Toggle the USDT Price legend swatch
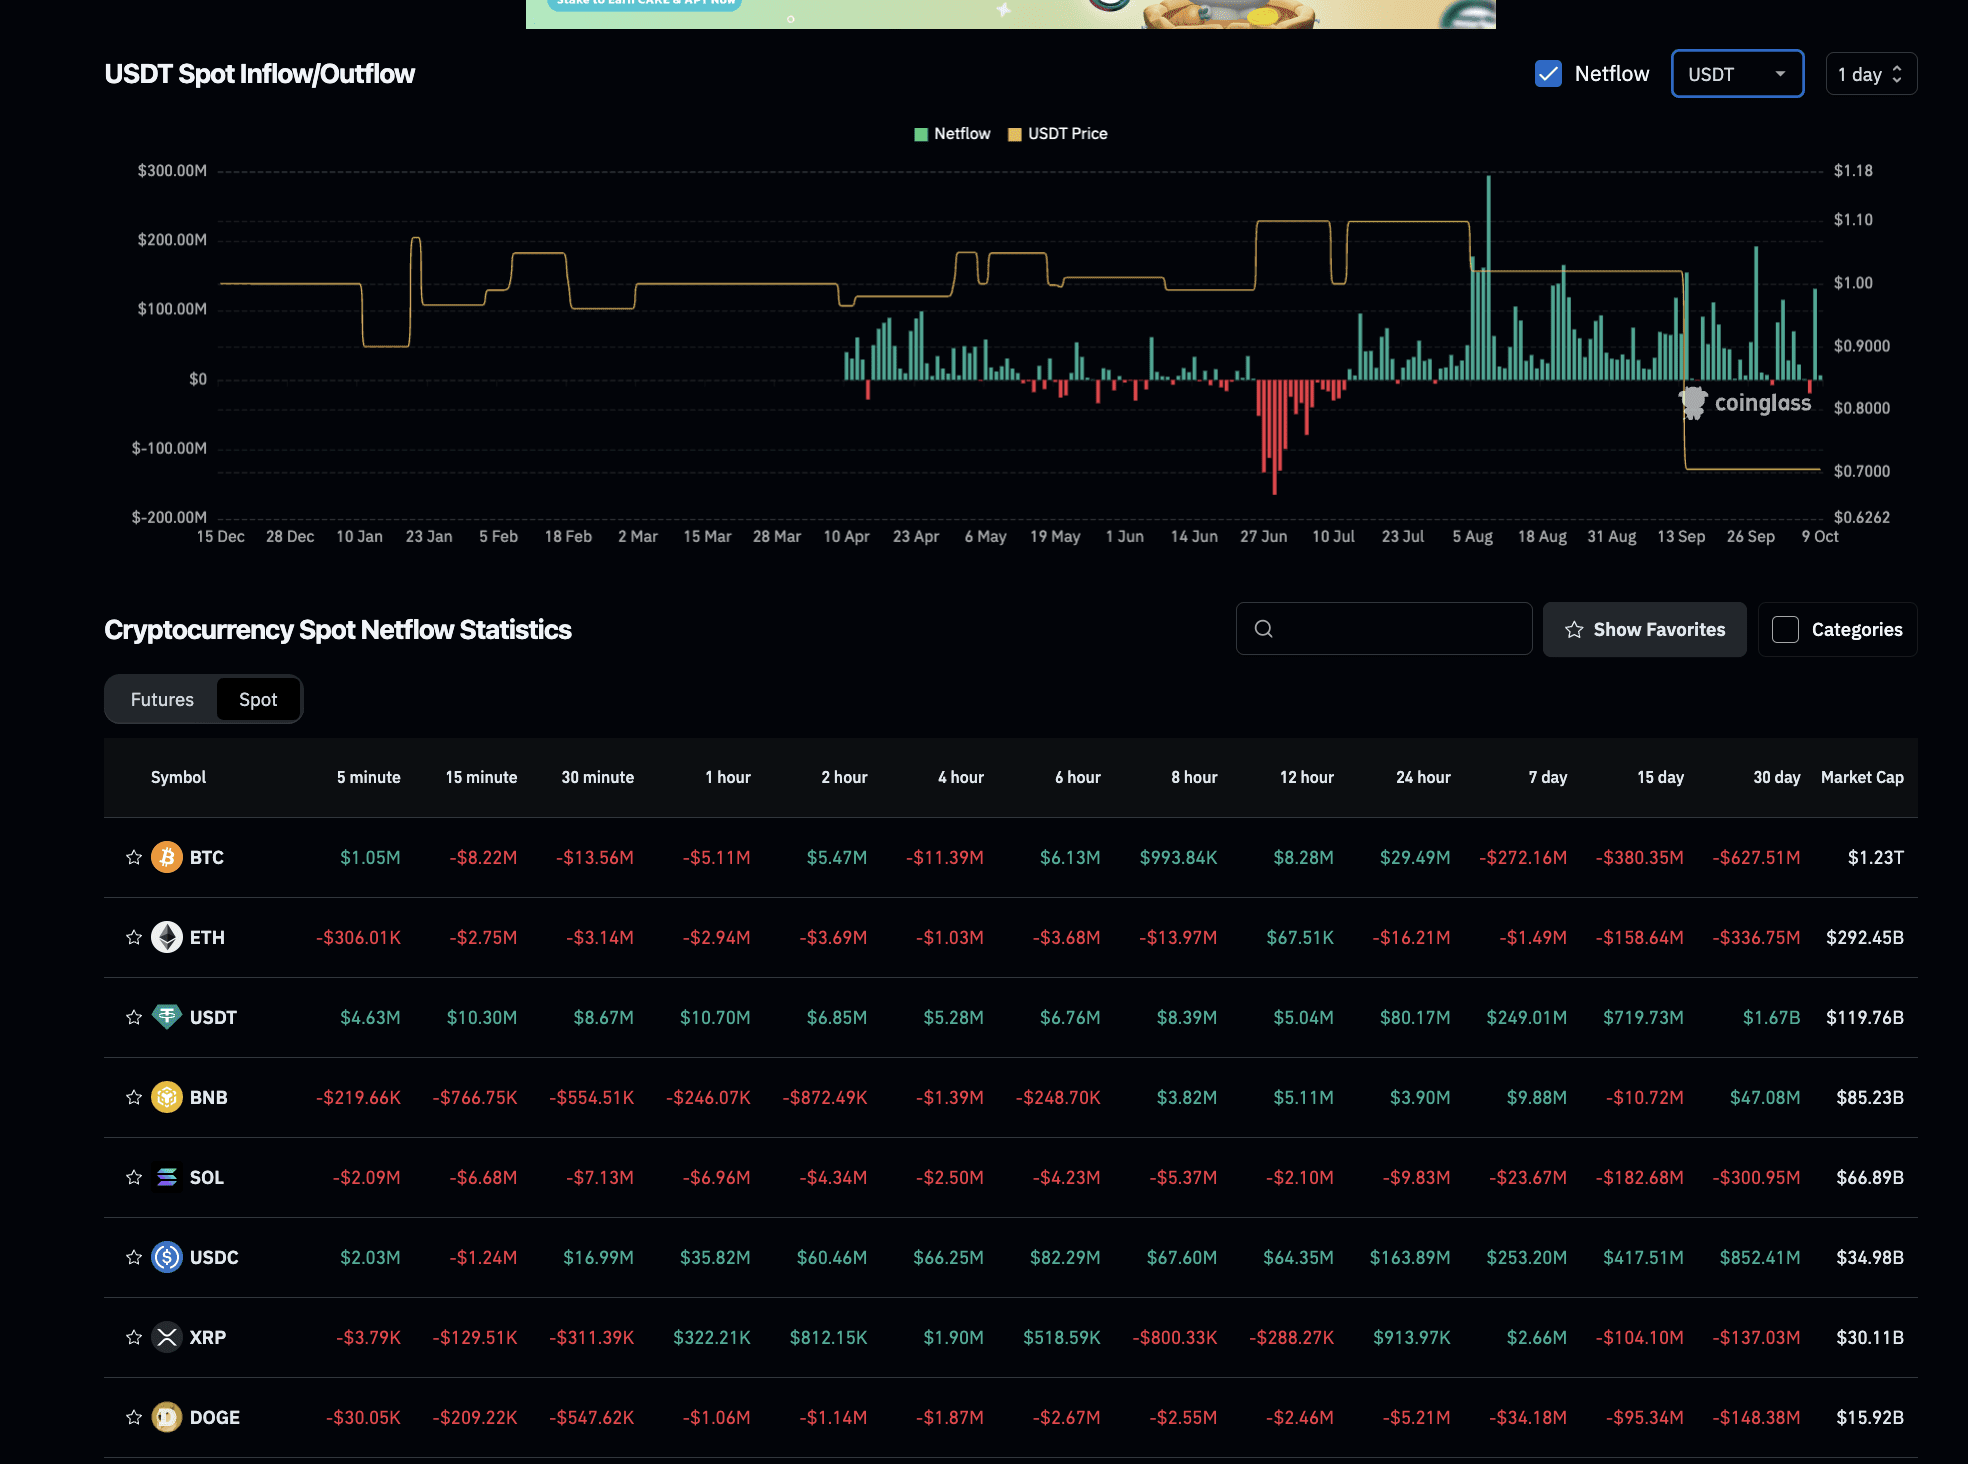1968x1464 pixels. (1015, 134)
